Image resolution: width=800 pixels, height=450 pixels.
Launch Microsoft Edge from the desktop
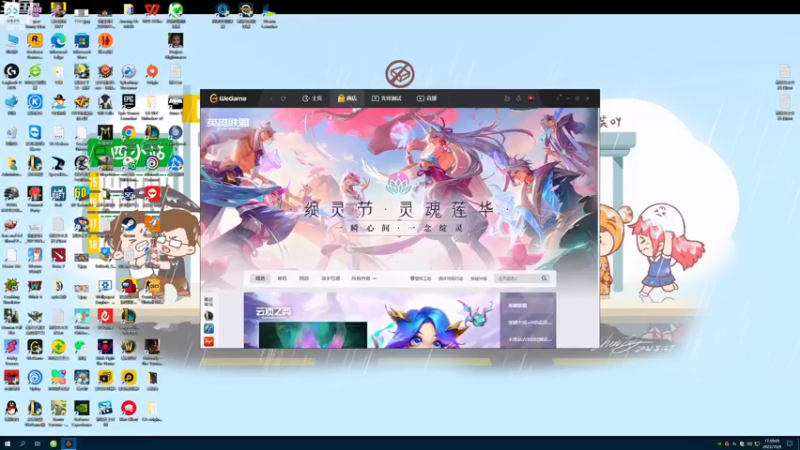(x=58, y=40)
